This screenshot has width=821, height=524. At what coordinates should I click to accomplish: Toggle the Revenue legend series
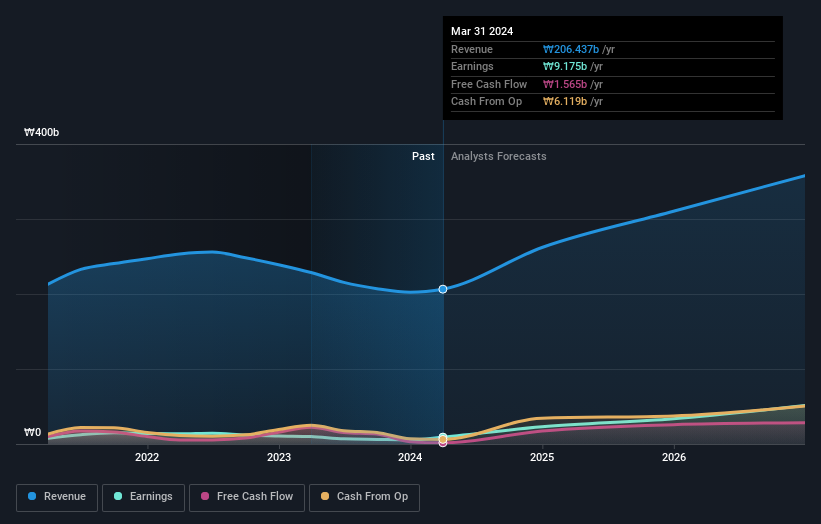57,497
